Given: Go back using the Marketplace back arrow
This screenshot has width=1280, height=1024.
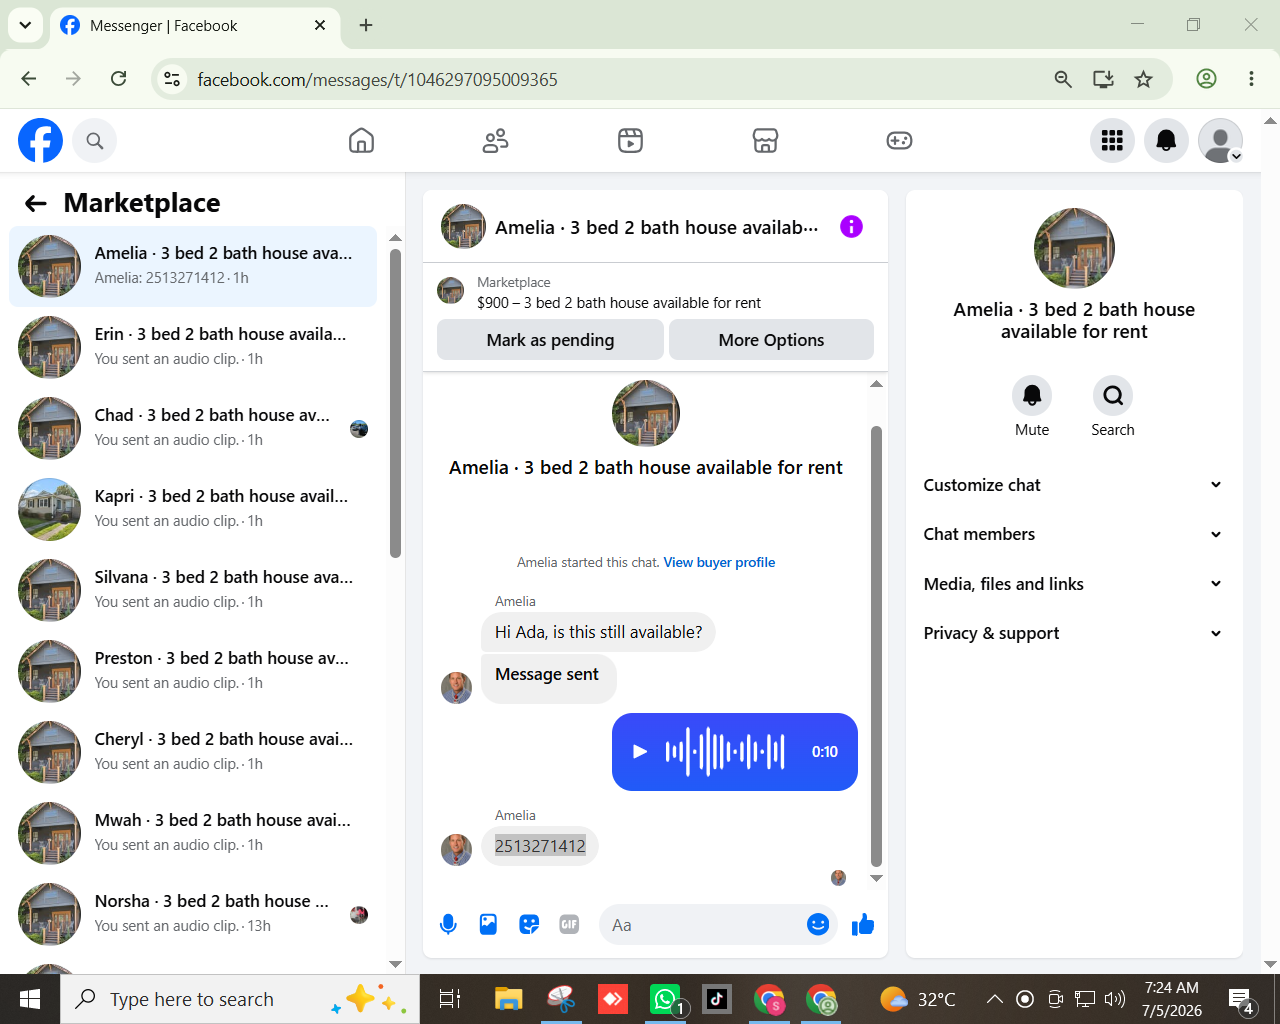Looking at the screenshot, I should click(x=36, y=204).
